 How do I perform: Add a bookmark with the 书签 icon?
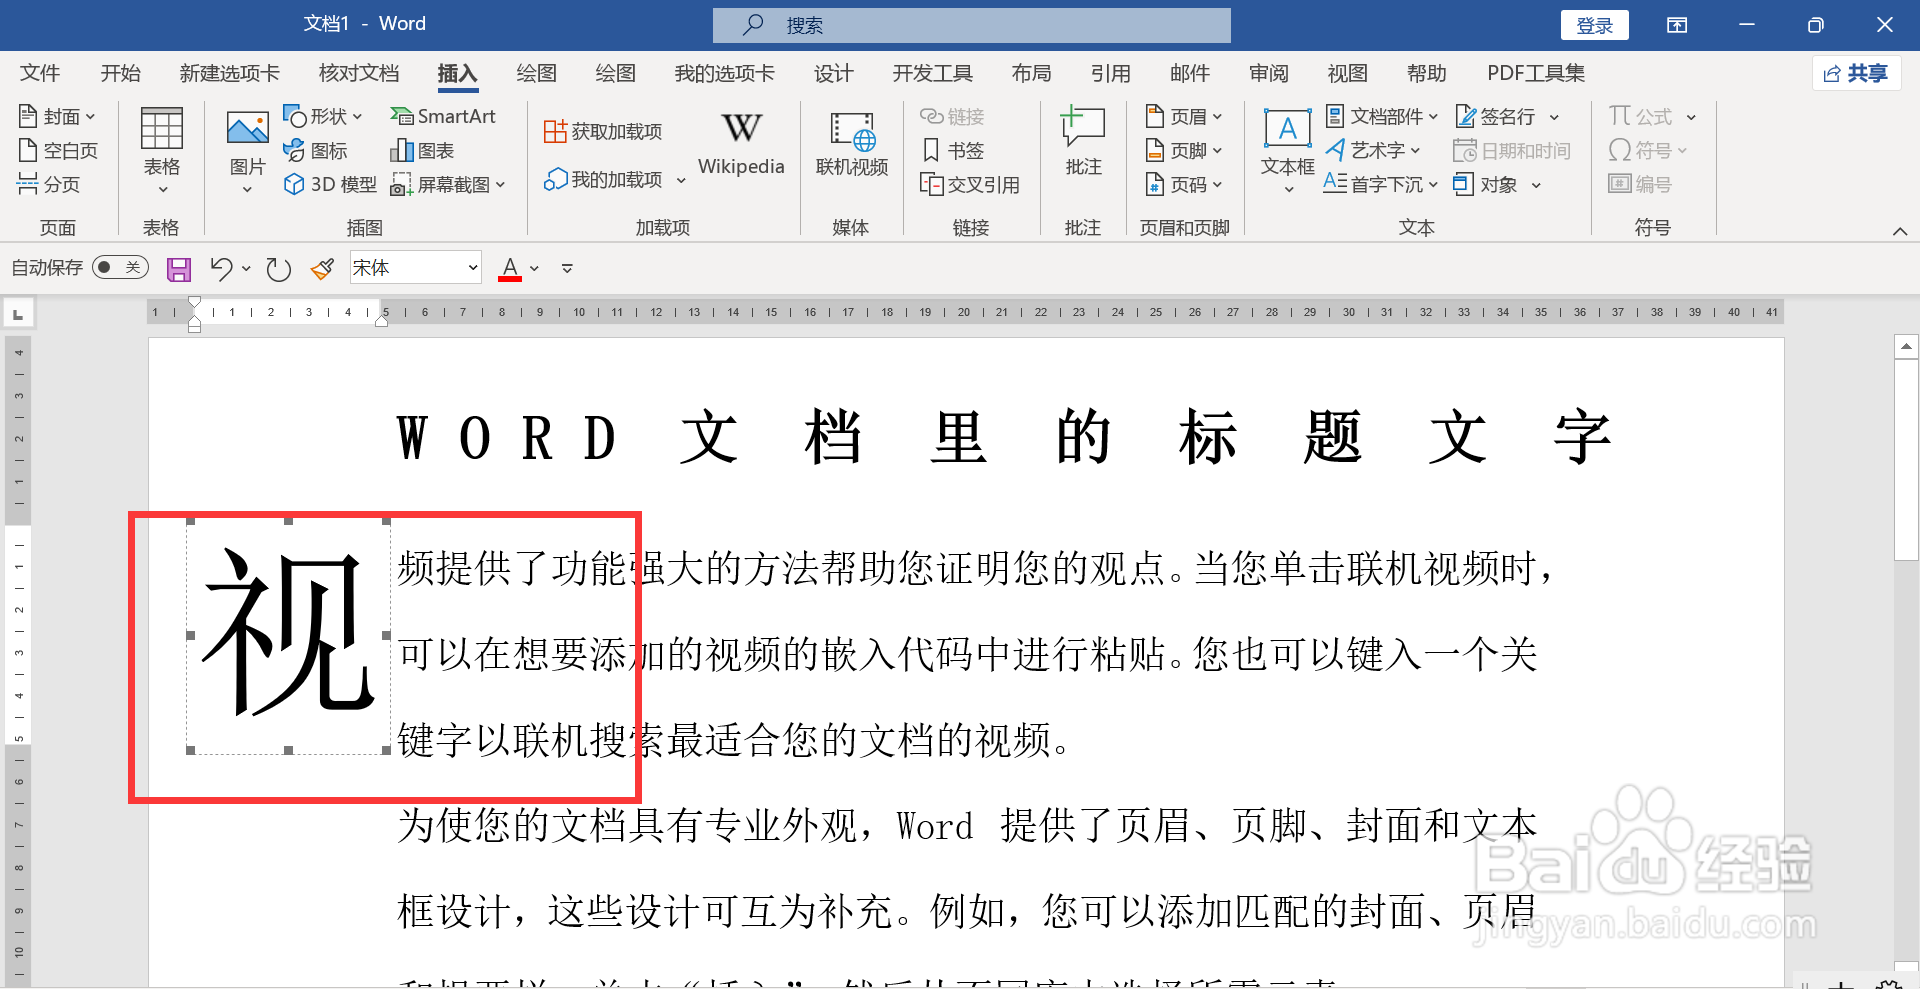pos(953,149)
